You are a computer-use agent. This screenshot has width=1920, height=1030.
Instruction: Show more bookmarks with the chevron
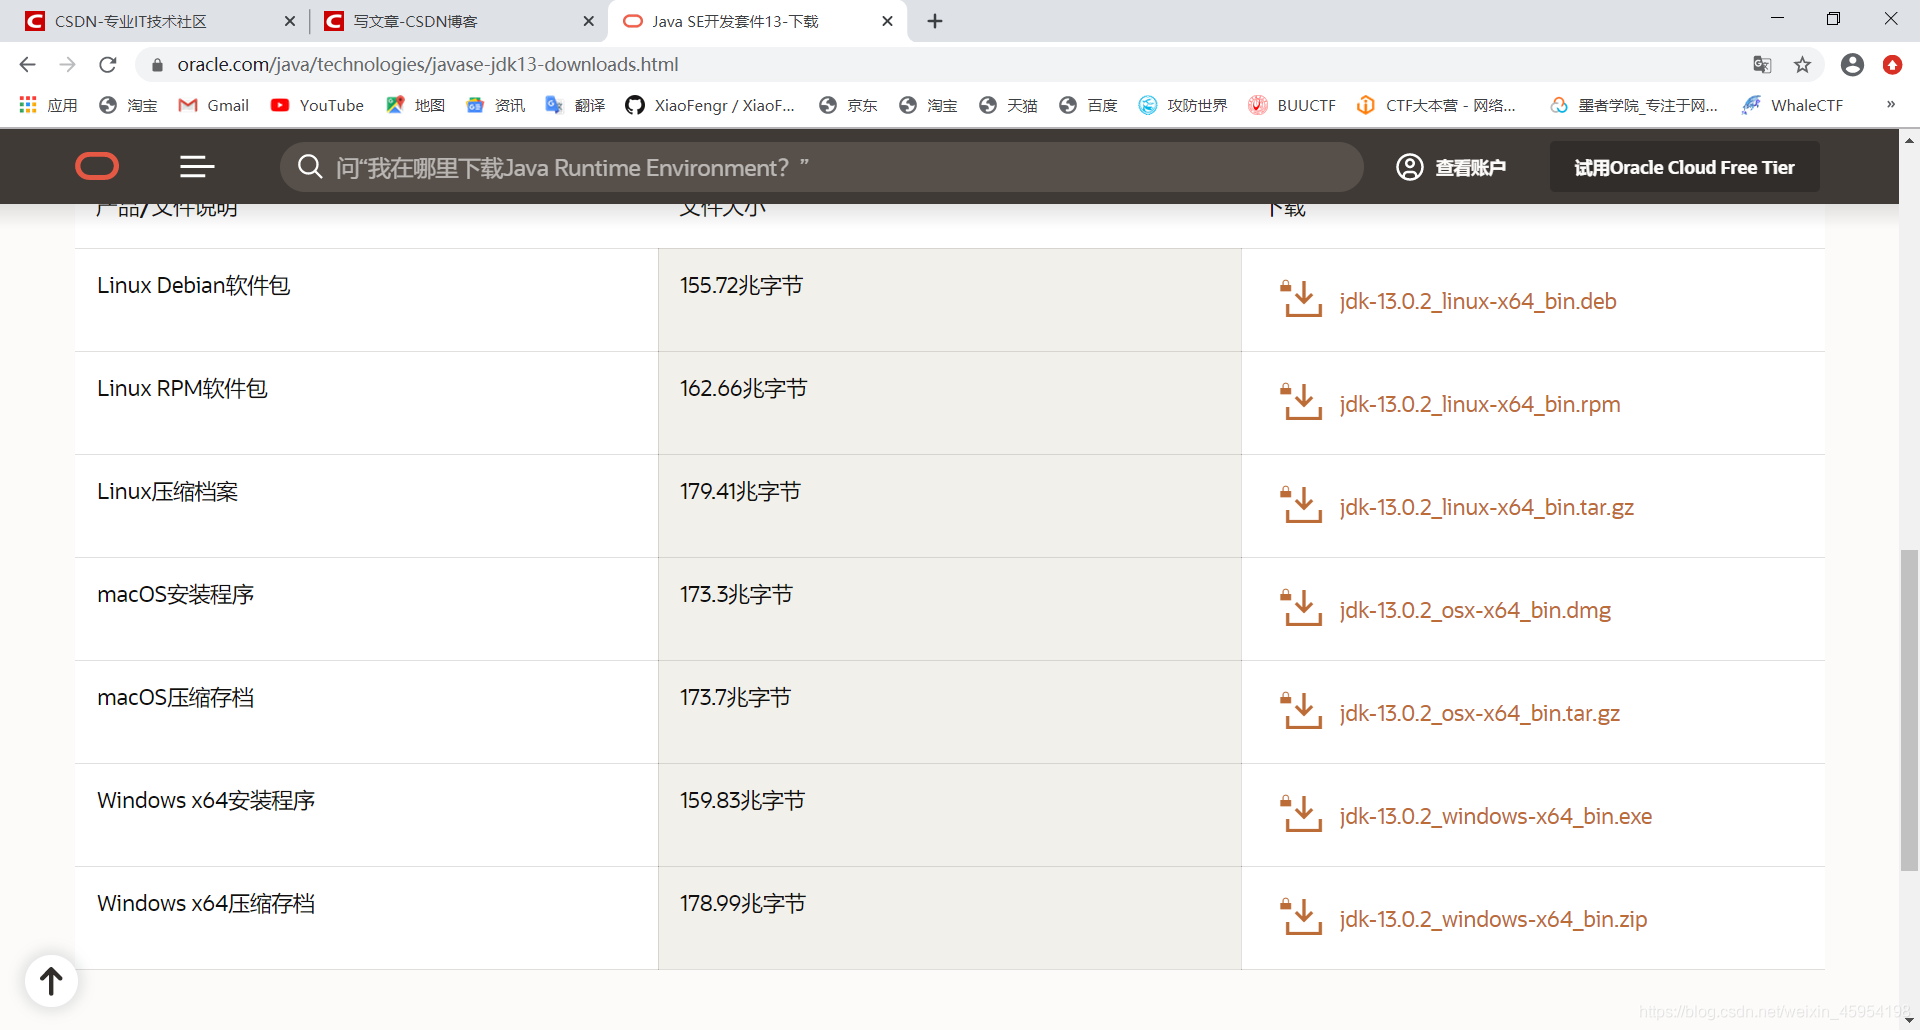coord(1890,105)
